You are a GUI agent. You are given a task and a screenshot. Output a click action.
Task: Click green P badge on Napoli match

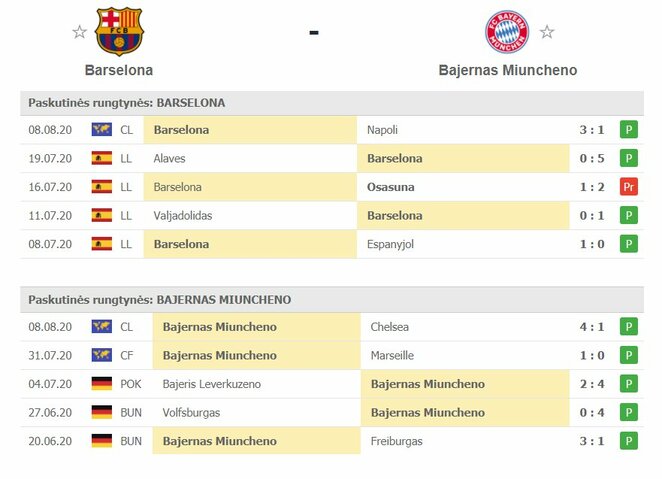tap(628, 130)
